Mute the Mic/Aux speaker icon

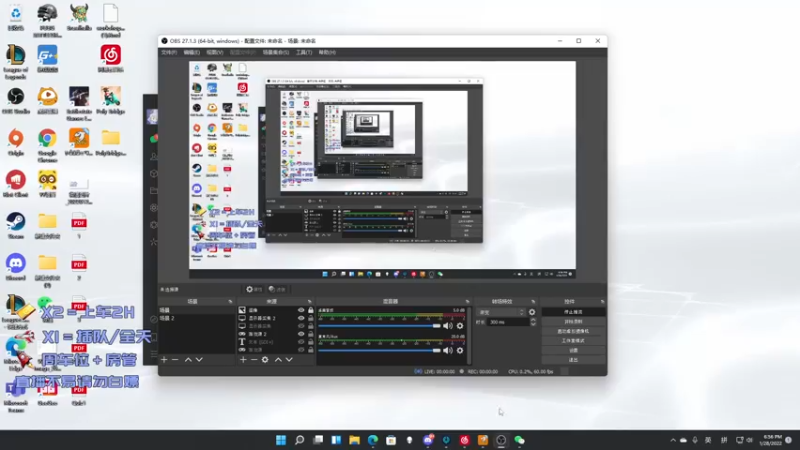point(447,351)
